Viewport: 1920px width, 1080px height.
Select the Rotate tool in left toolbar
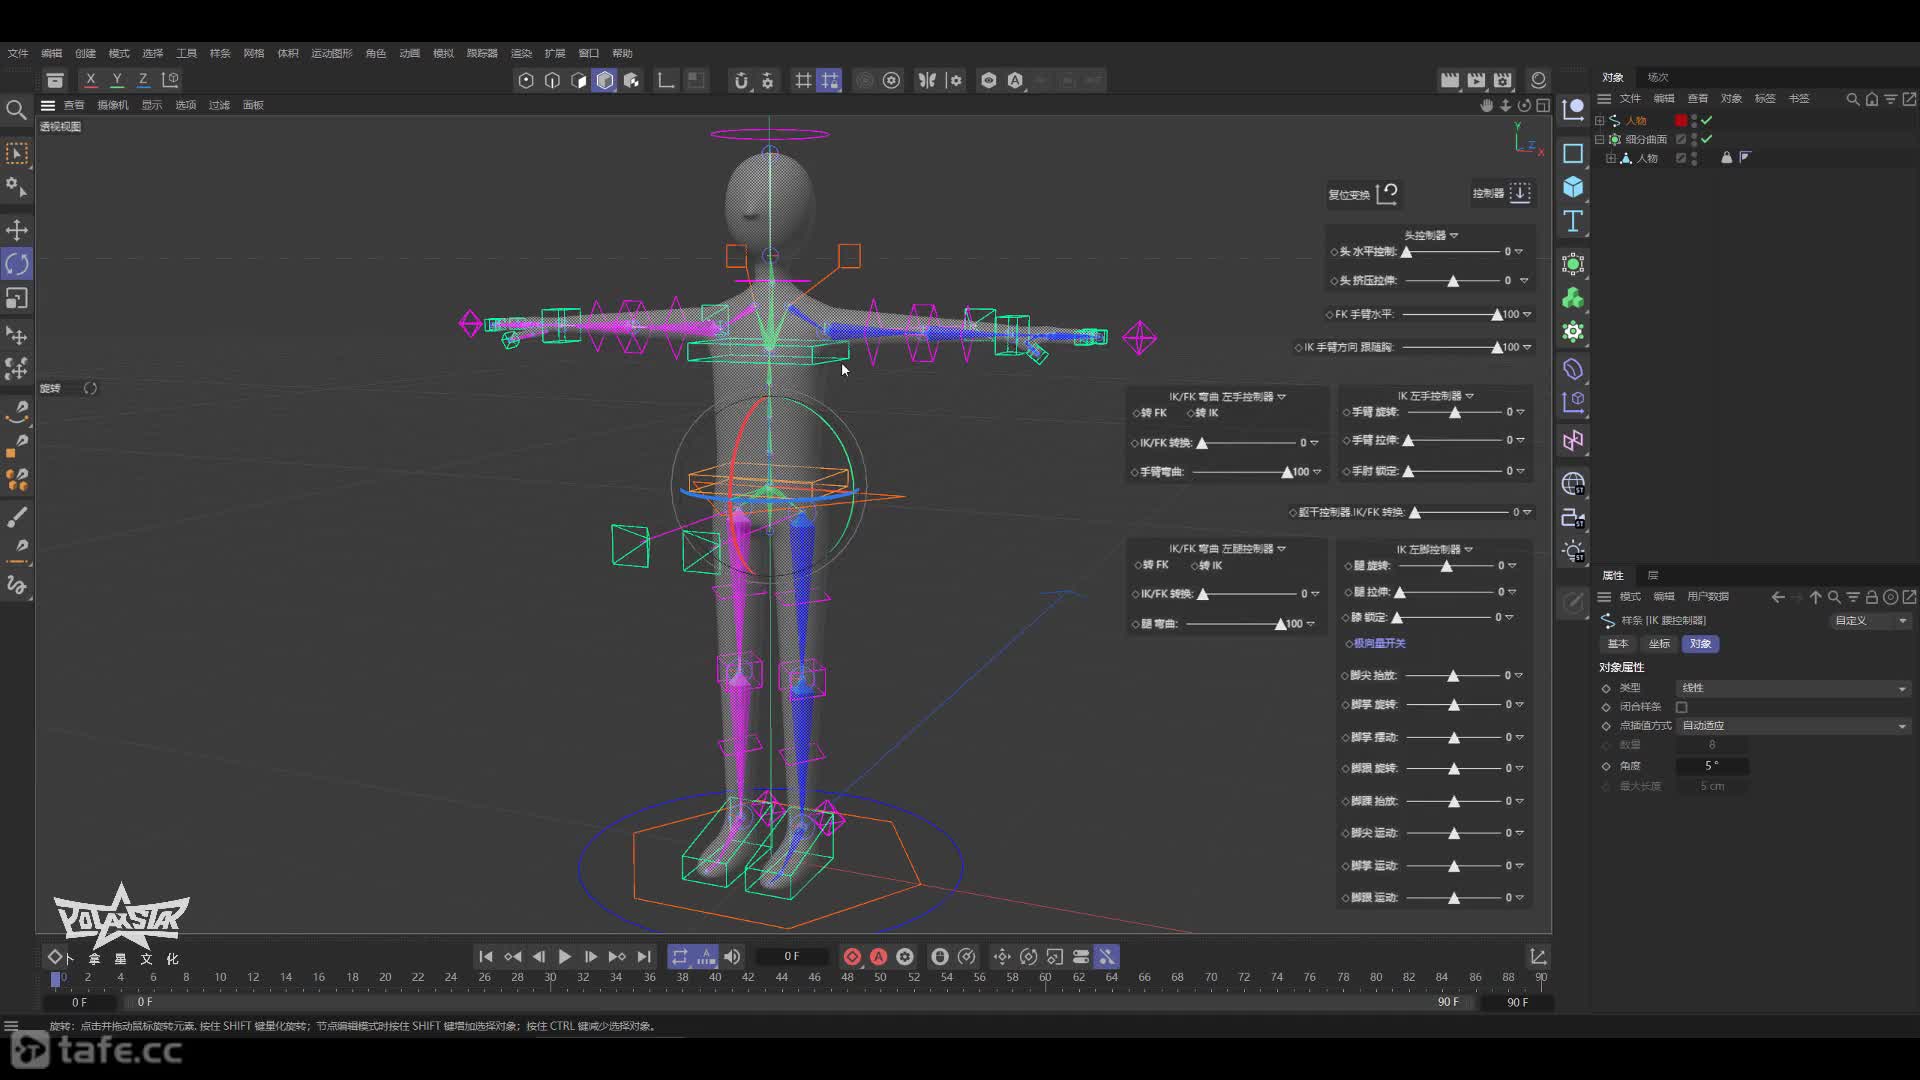pos(17,264)
